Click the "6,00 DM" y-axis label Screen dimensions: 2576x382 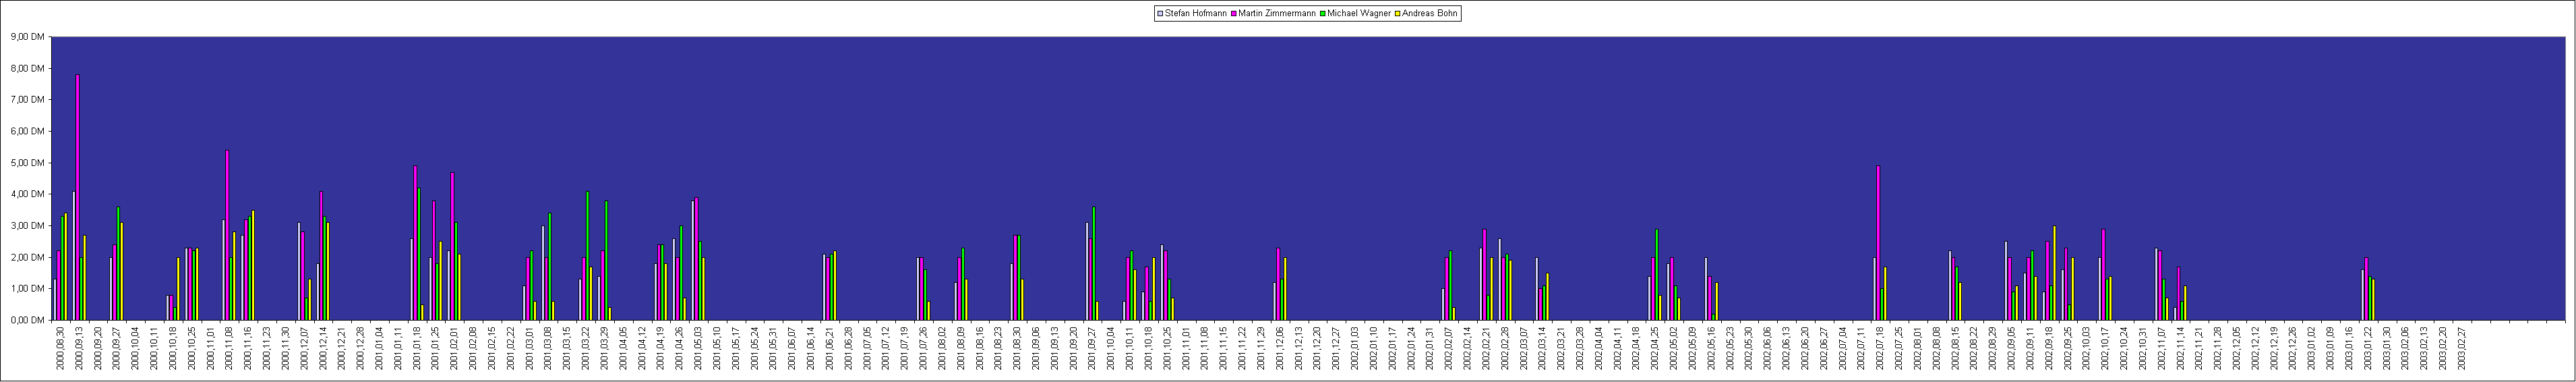coord(27,131)
